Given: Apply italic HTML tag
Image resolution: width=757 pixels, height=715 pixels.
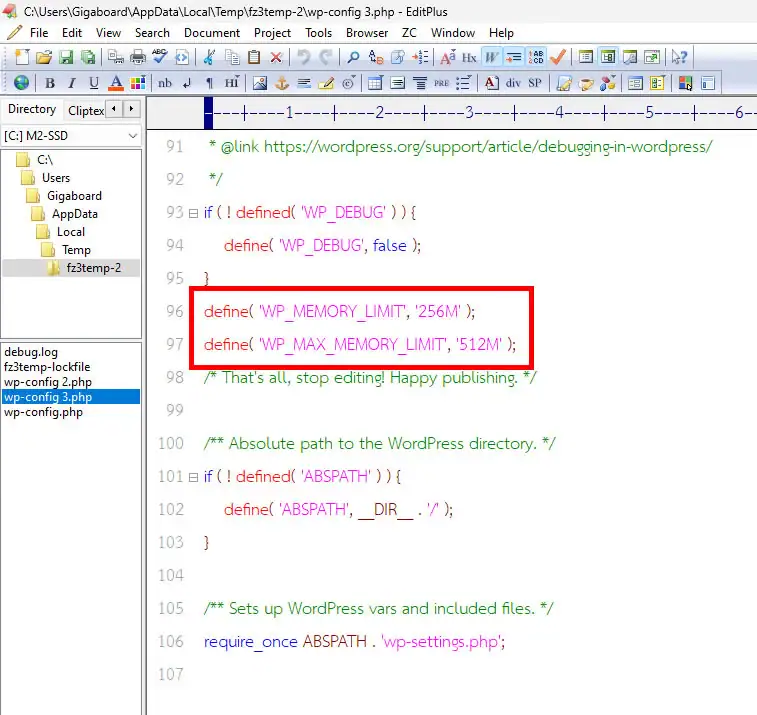Looking at the screenshot, I should (71, 83).
